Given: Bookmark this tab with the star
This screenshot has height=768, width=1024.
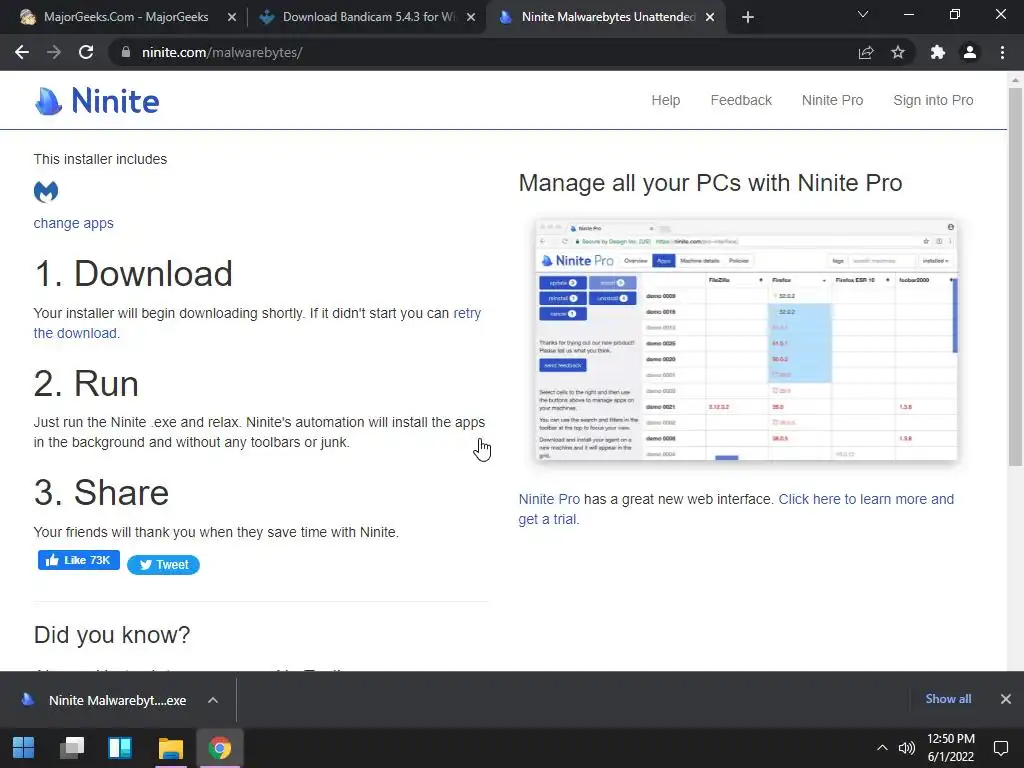Looking at the screenshot, I should [x=898, y=52].
